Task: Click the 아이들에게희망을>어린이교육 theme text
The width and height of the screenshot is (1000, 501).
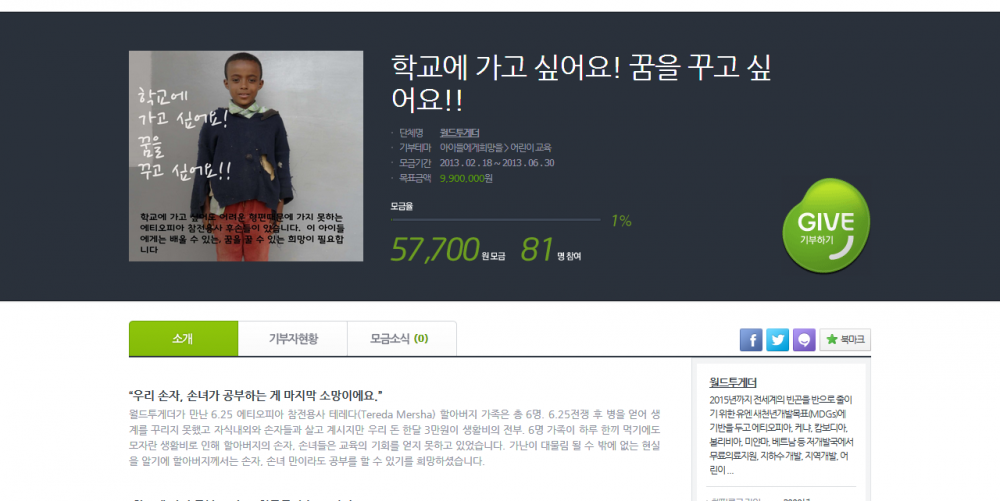Action: [x=495, y=148]
